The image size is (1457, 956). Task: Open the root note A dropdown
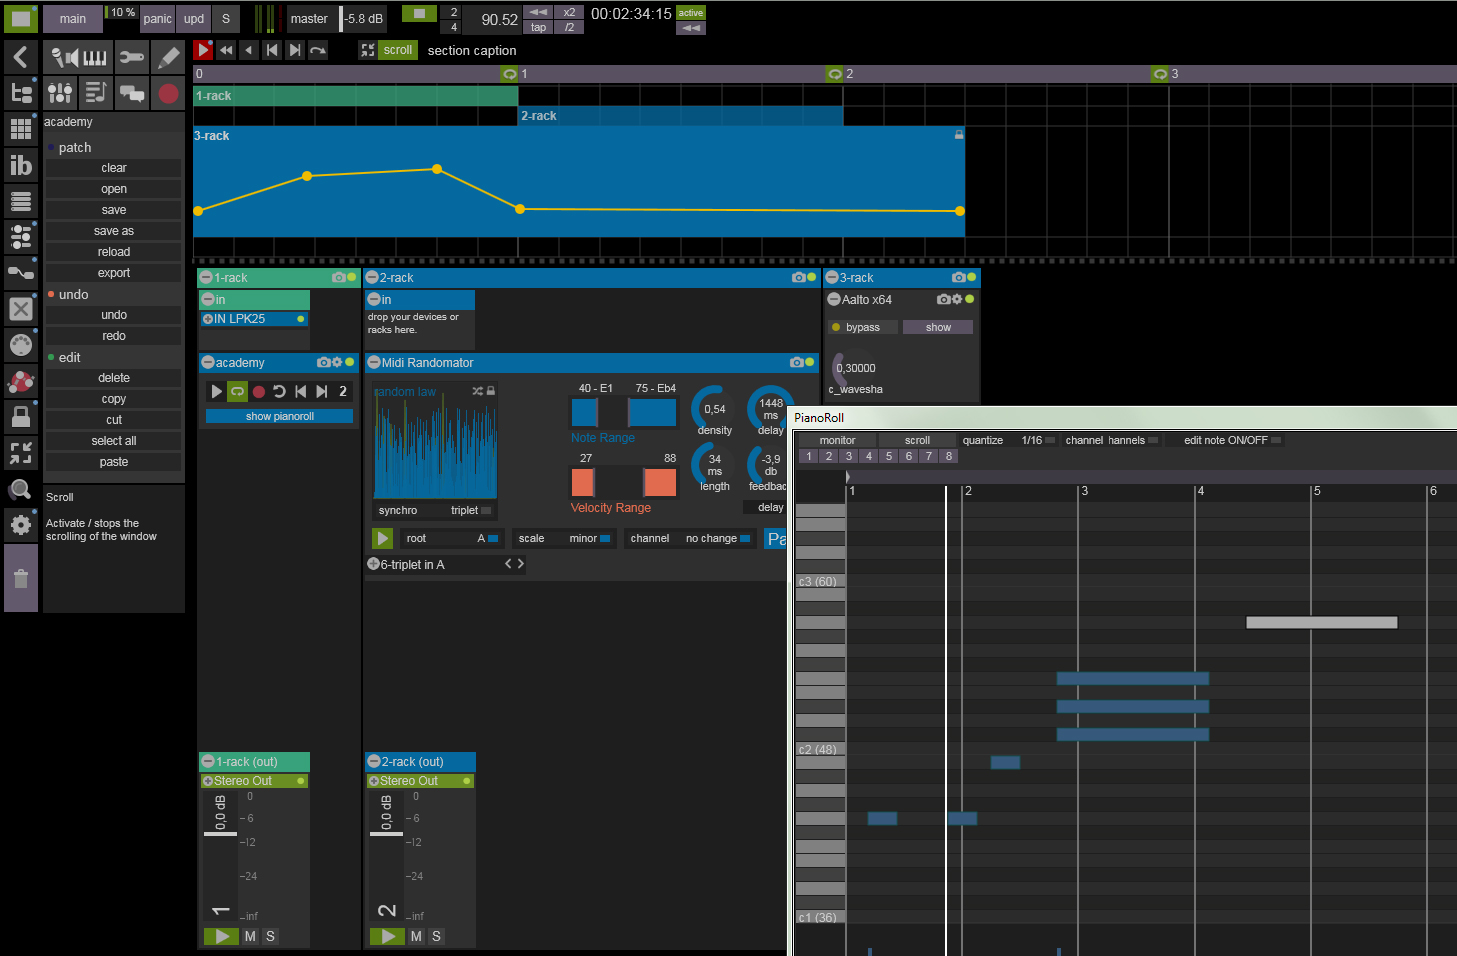451,538
